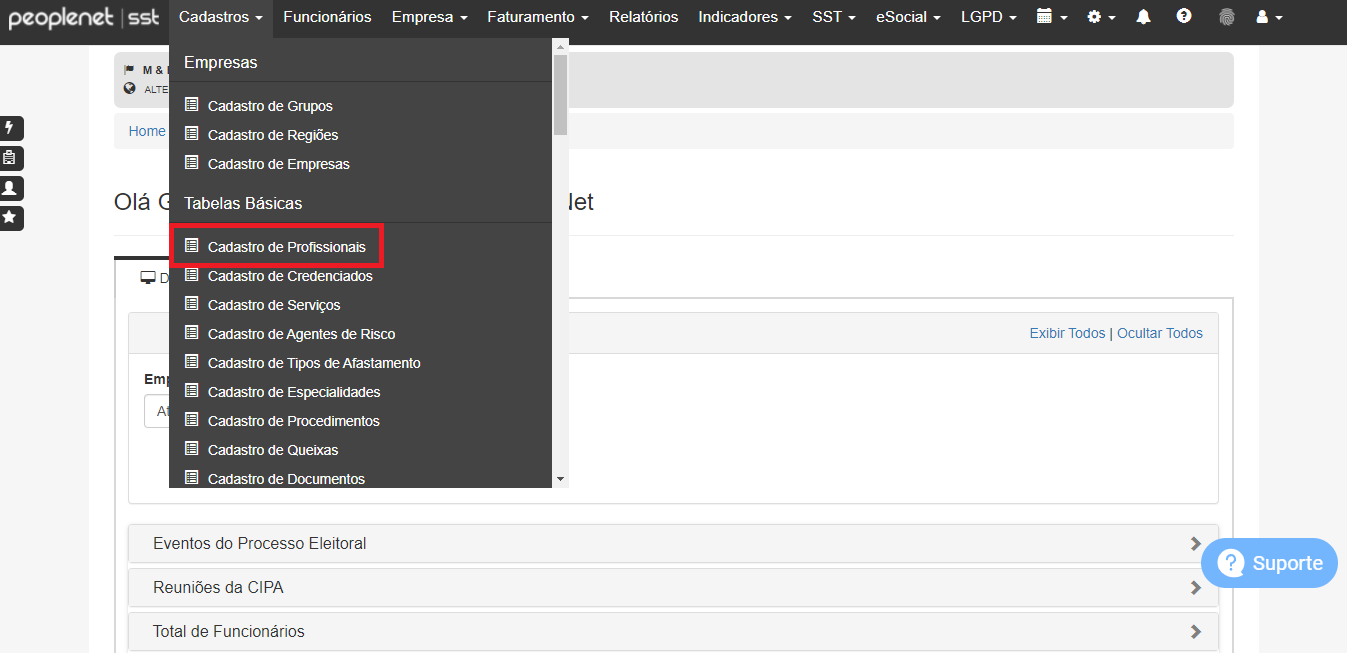This screenshot has width=1347, height=653.
Task: Click the Exibir Todos link
Action: click(1067, 332)
